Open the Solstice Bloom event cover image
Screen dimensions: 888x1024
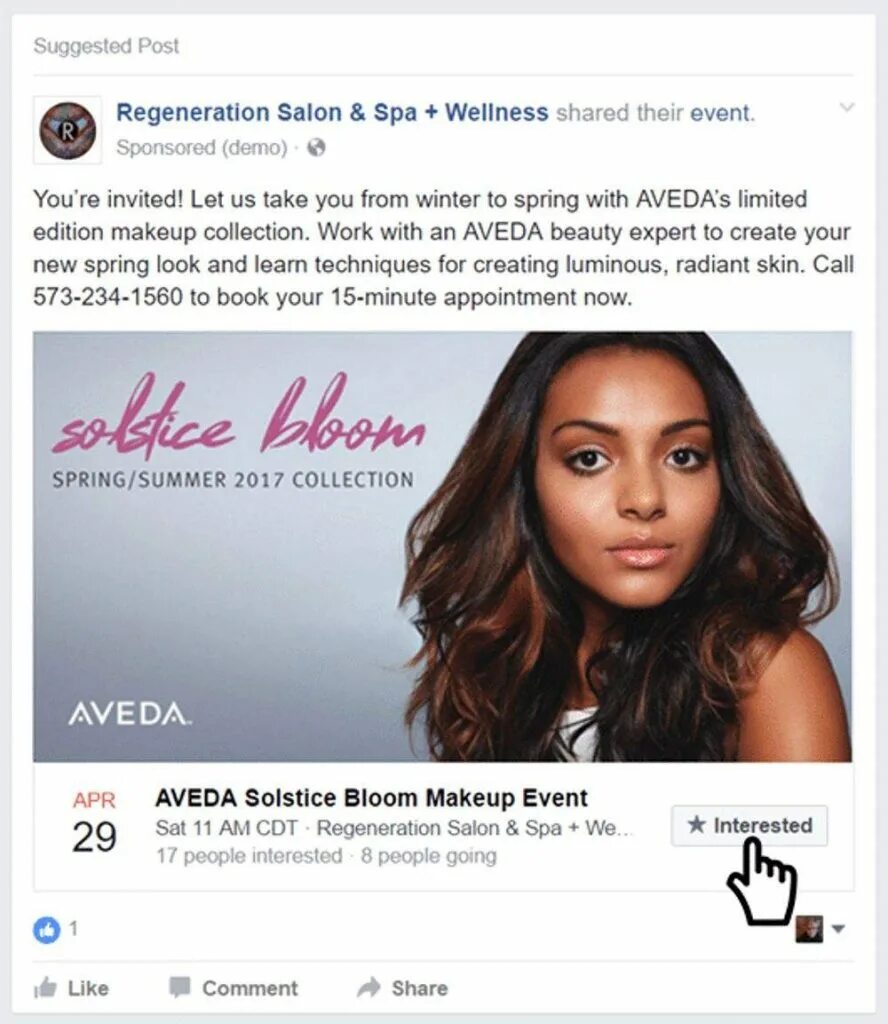pyautogui.click(x=443, y=547)
